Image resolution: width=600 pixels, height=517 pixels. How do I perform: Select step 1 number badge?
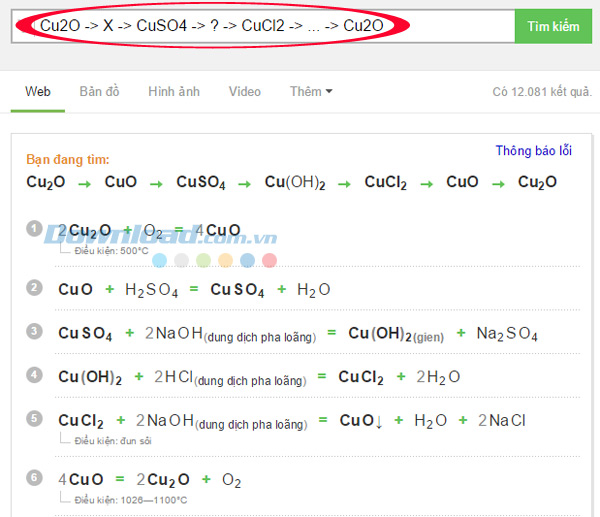[x=34, y=228]
